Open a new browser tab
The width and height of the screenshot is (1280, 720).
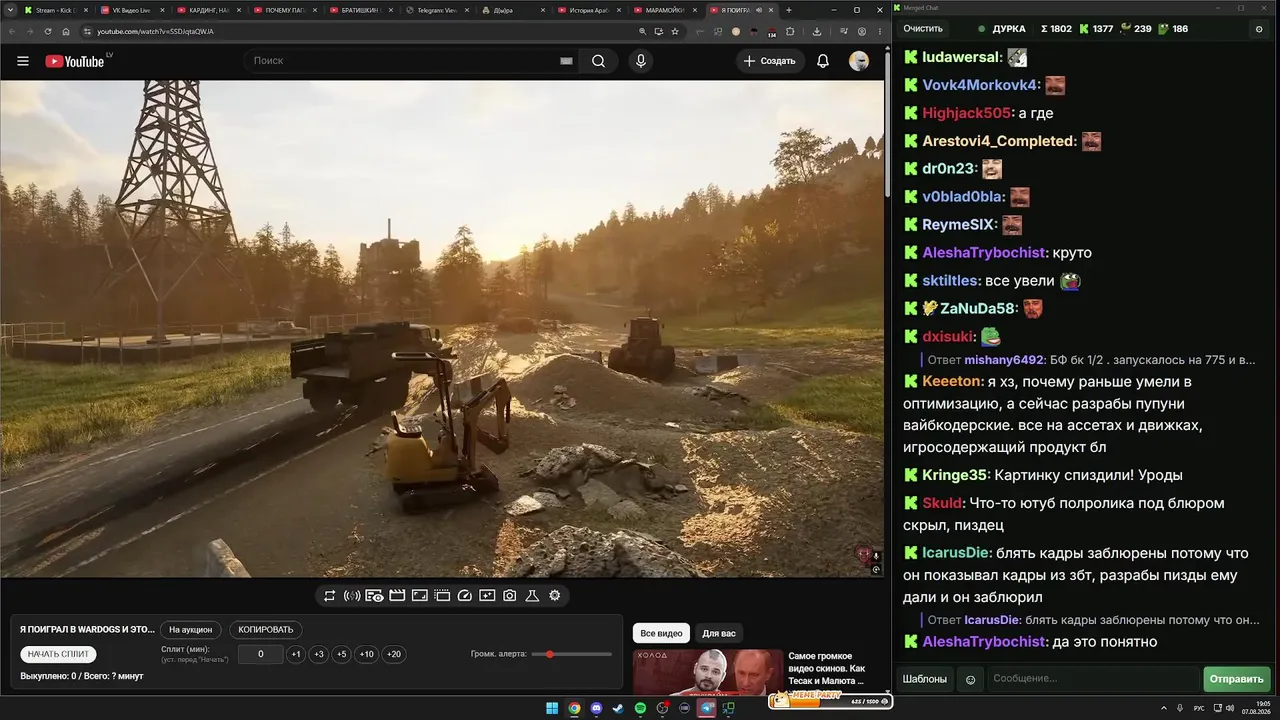[x=789, y=10]
